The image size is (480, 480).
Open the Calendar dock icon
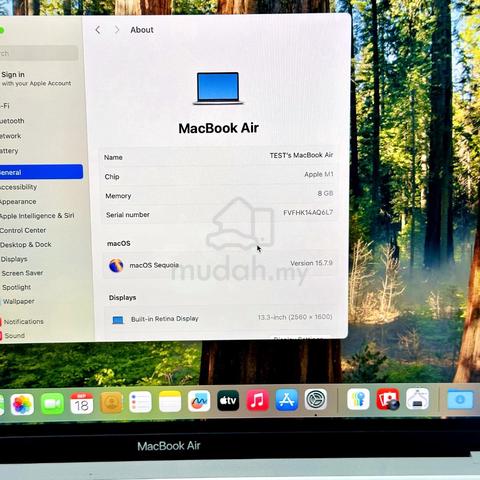coord(81,403)
